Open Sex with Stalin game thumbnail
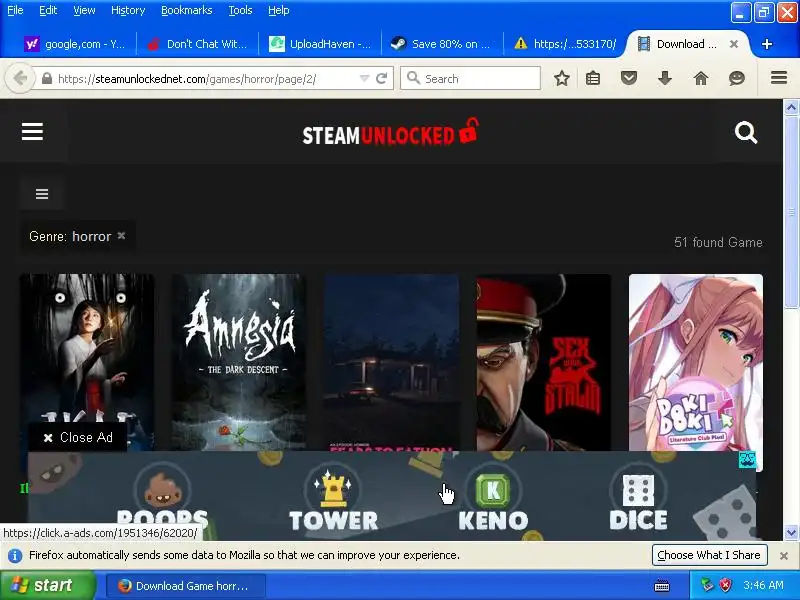800x600 pixels. click(543, 362)
